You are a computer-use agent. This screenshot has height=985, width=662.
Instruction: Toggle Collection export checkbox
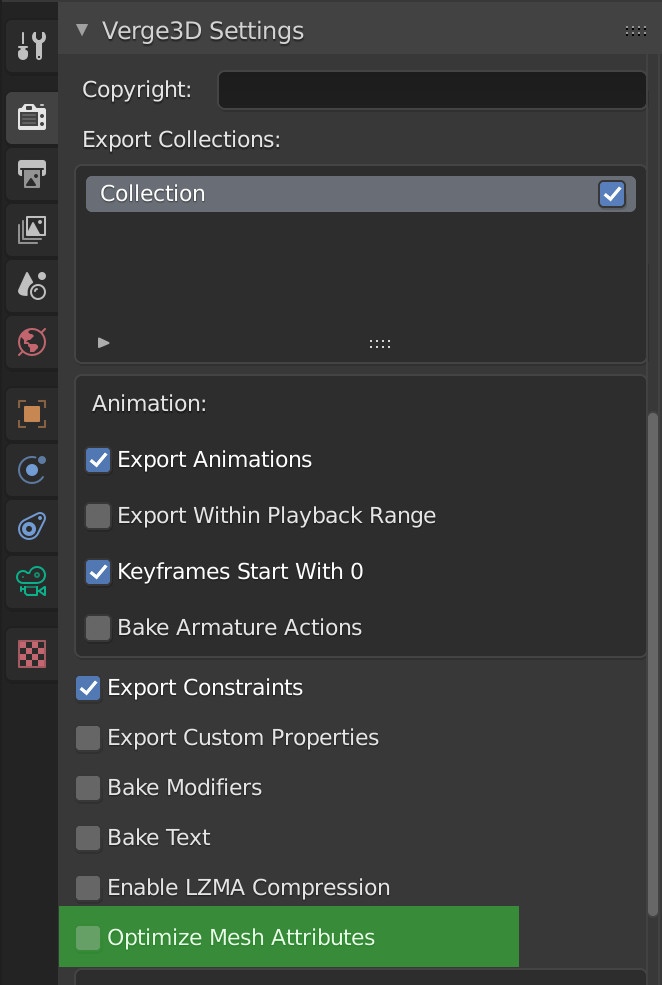[612, 193]
